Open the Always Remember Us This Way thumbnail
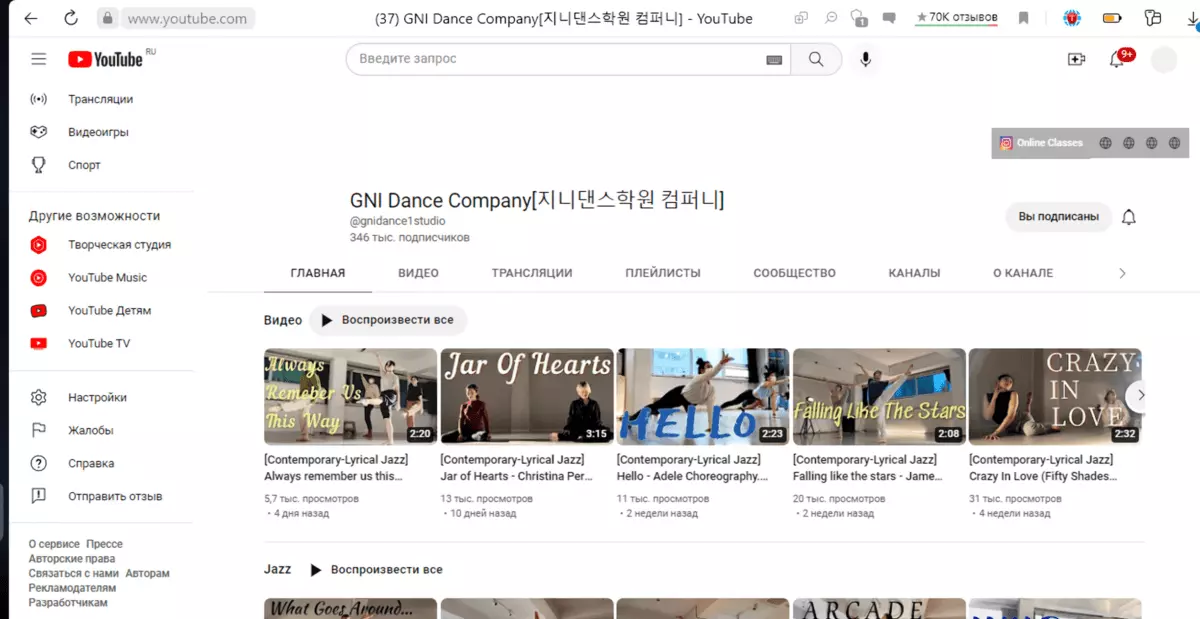1200x619 pixels. click(350, 396)
